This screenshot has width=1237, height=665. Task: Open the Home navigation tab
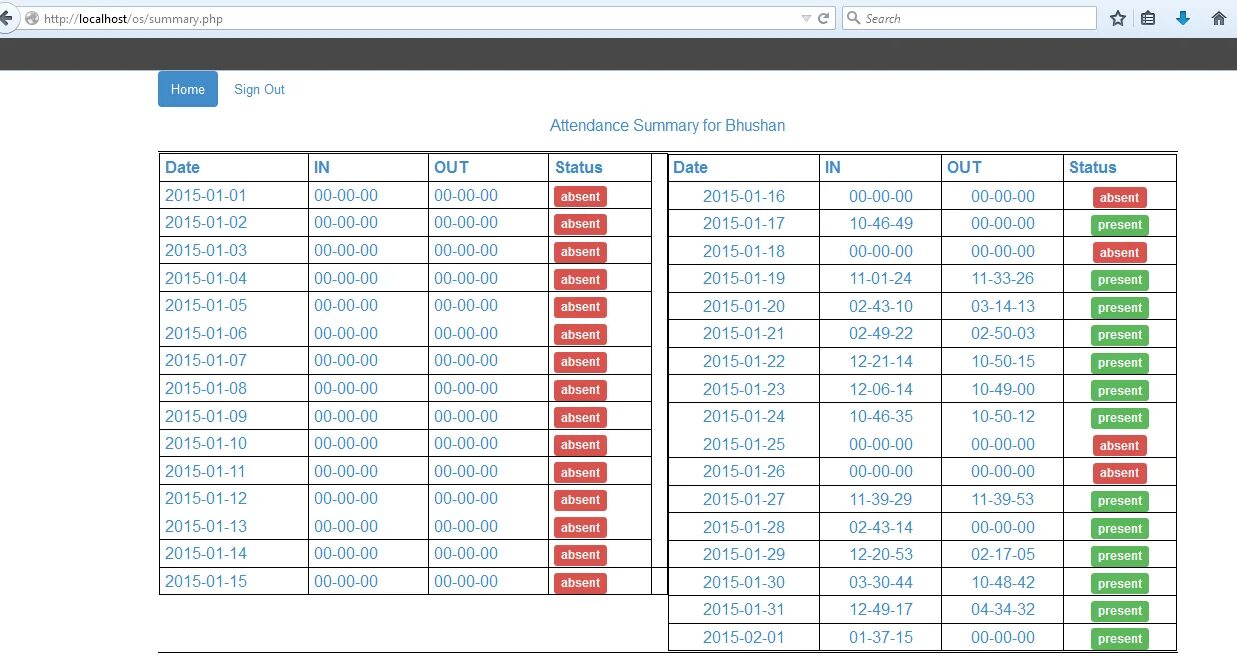[x=188, y=89]
